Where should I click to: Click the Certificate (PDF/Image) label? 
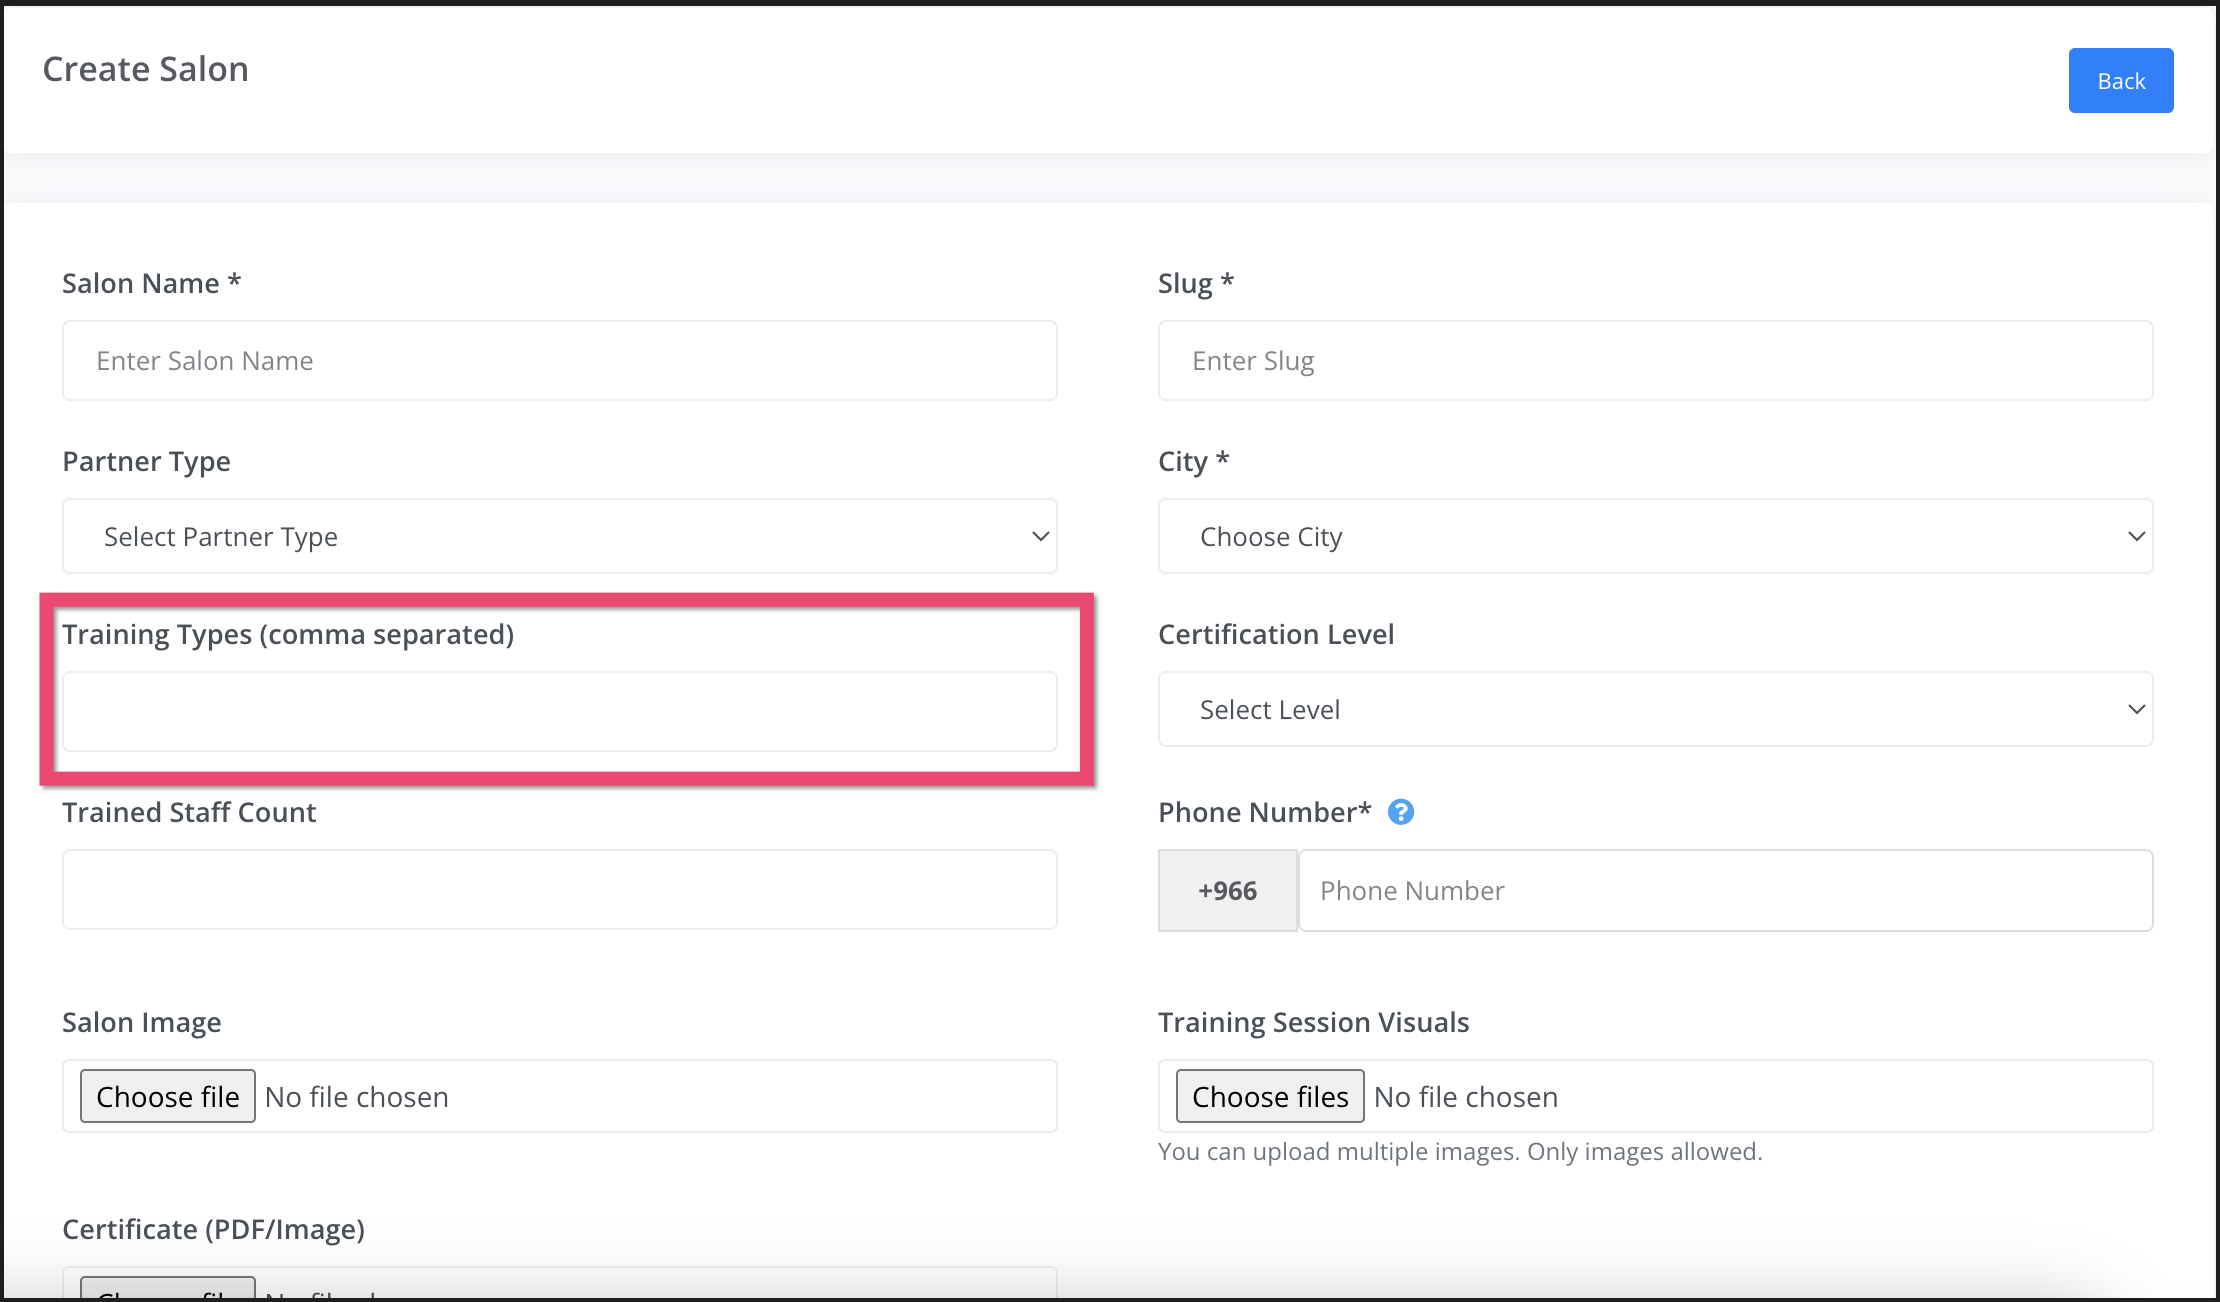(x=213, y=1229)
